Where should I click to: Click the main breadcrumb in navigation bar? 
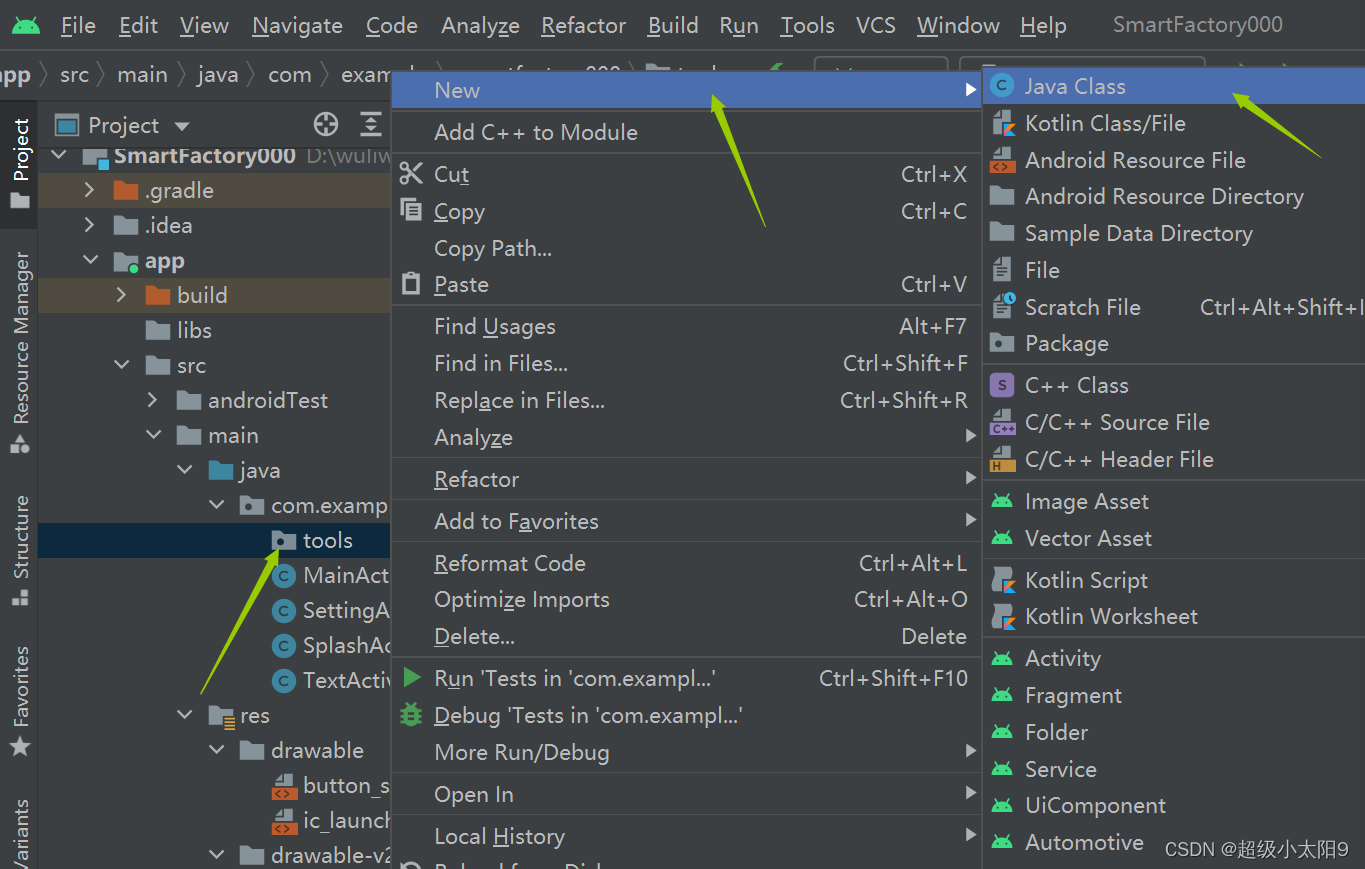(142, 75)
